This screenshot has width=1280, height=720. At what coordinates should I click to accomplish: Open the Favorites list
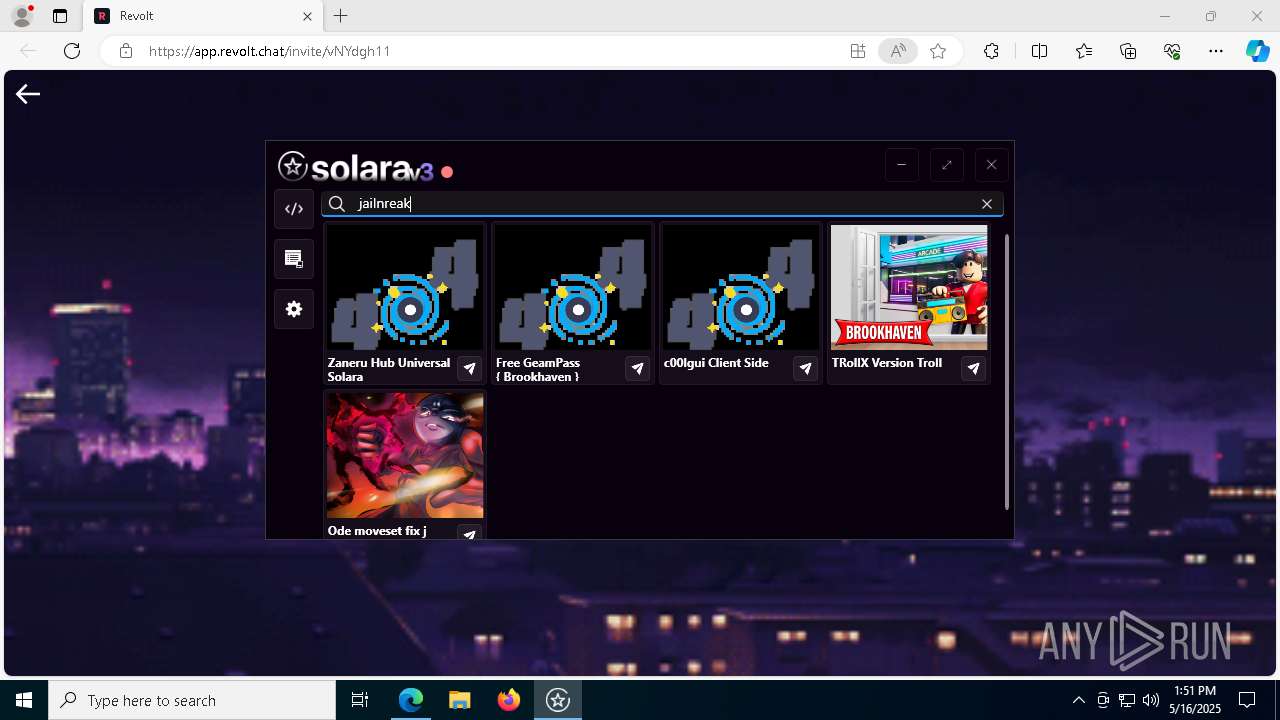pos(1084,51)
